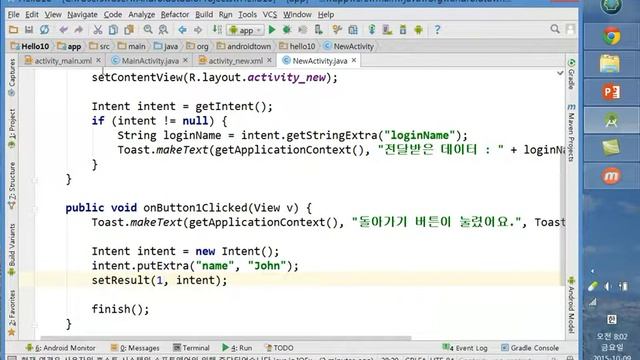
Task: Open the 4: Run tool window
Action: pyautogui.click(x=237, y=348)
